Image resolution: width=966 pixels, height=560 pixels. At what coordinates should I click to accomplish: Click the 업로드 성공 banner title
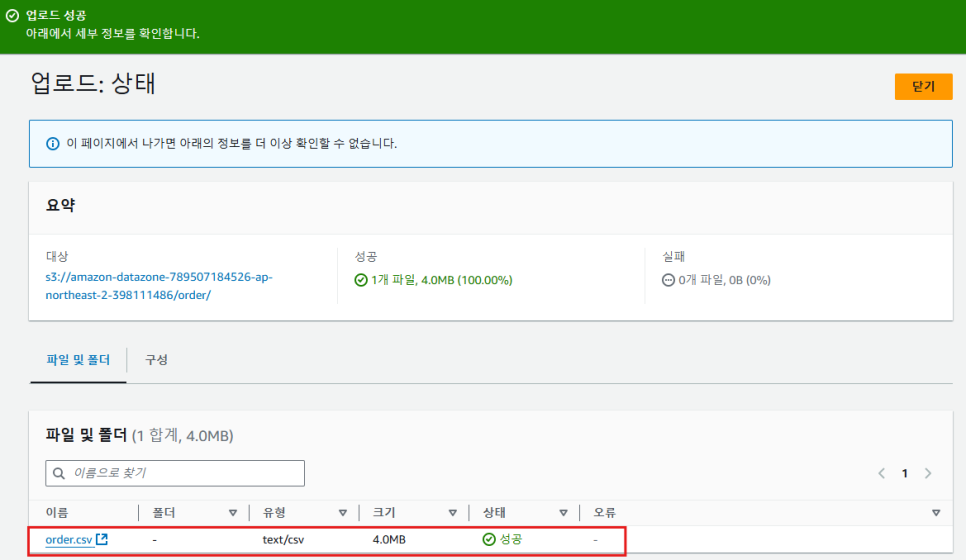pos(56,15)
